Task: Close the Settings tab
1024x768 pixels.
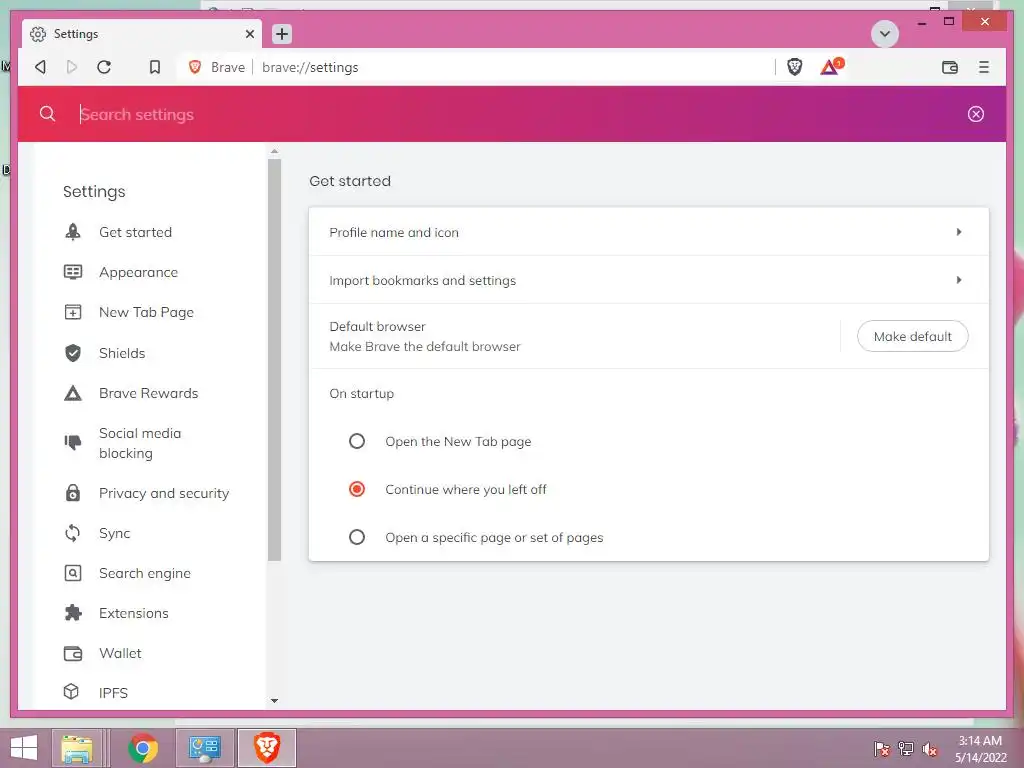Action: pyautogui.click(x=249, y=34)
